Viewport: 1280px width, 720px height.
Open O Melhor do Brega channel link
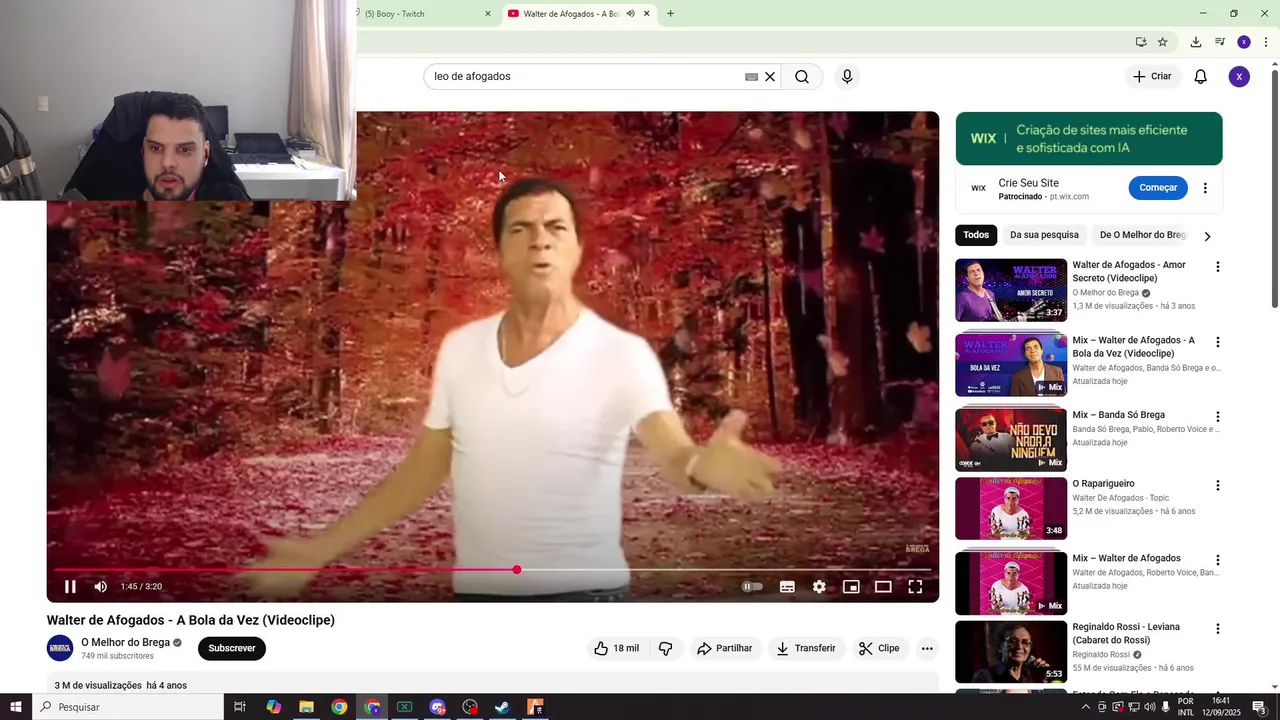125,642
